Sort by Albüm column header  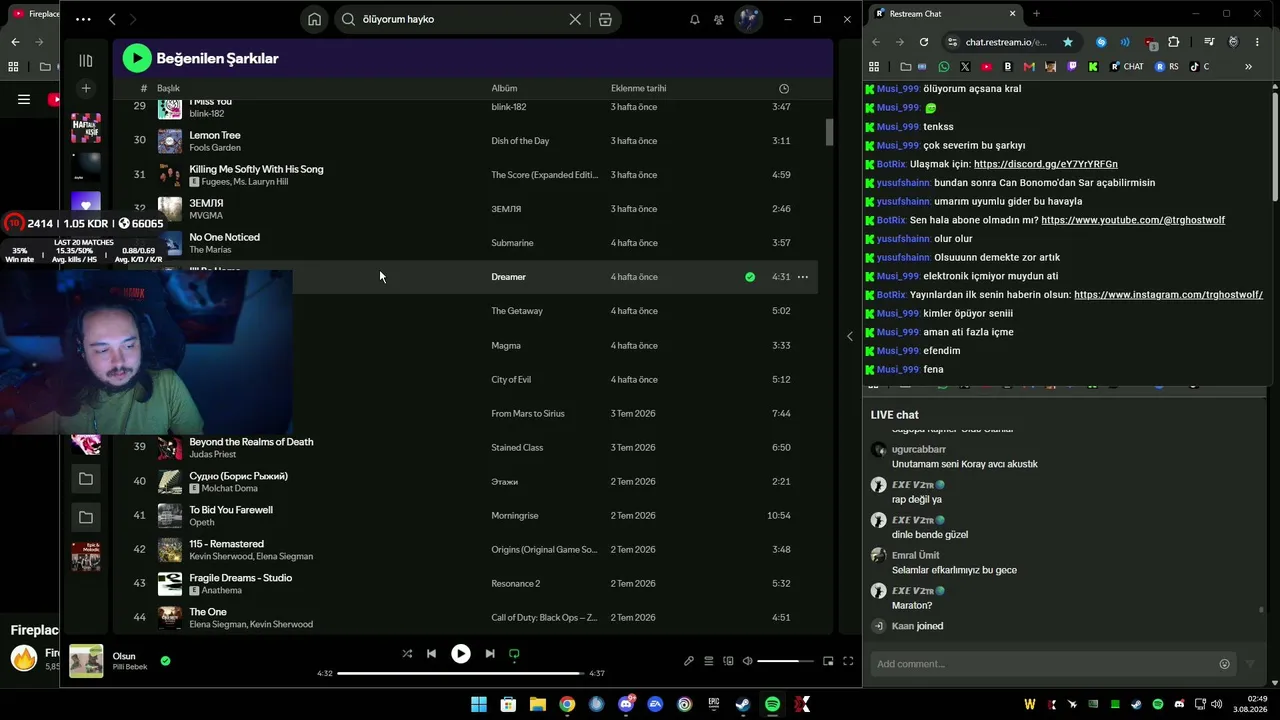click(x=504, y=89)
